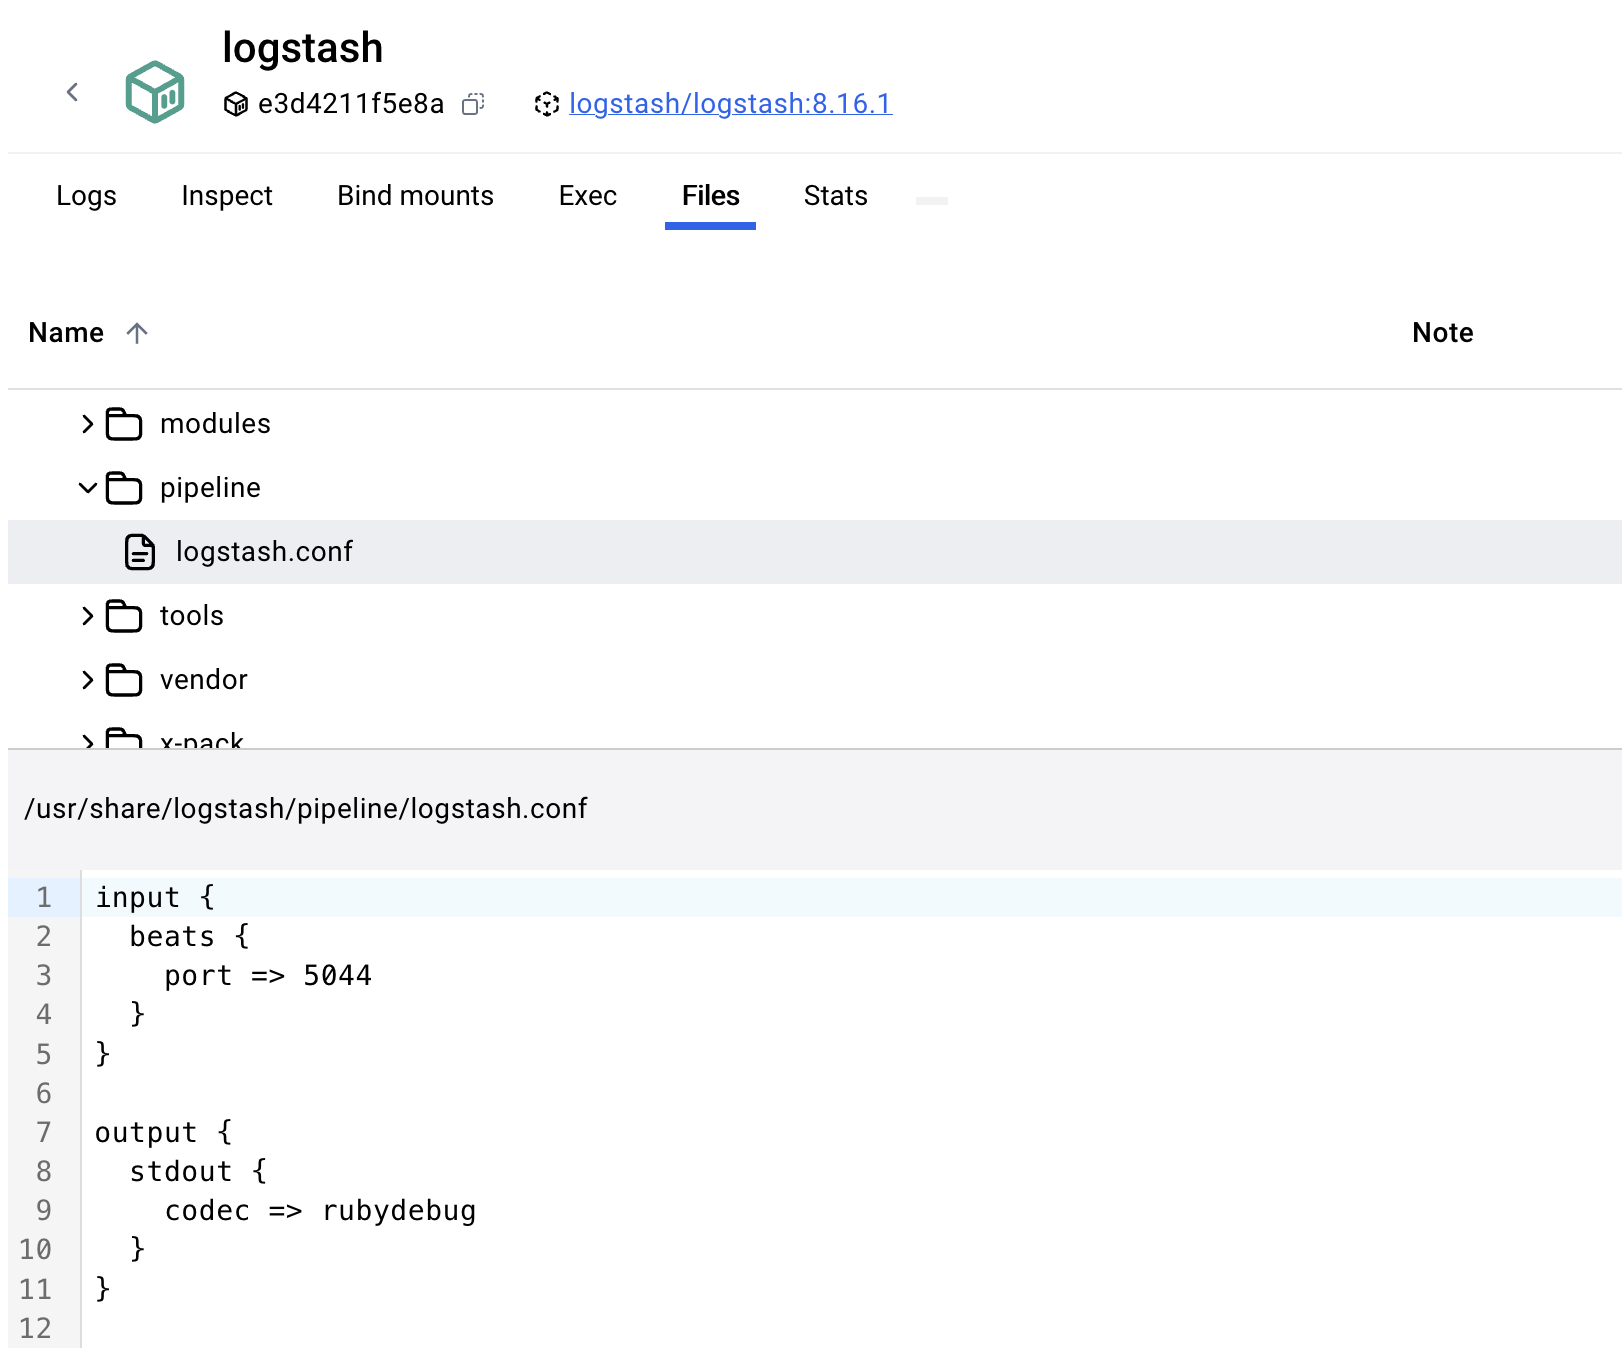The width and height of the screenshot is (1622, 1348).
Task: Click the tools folder icon
Action: point(124,616)
